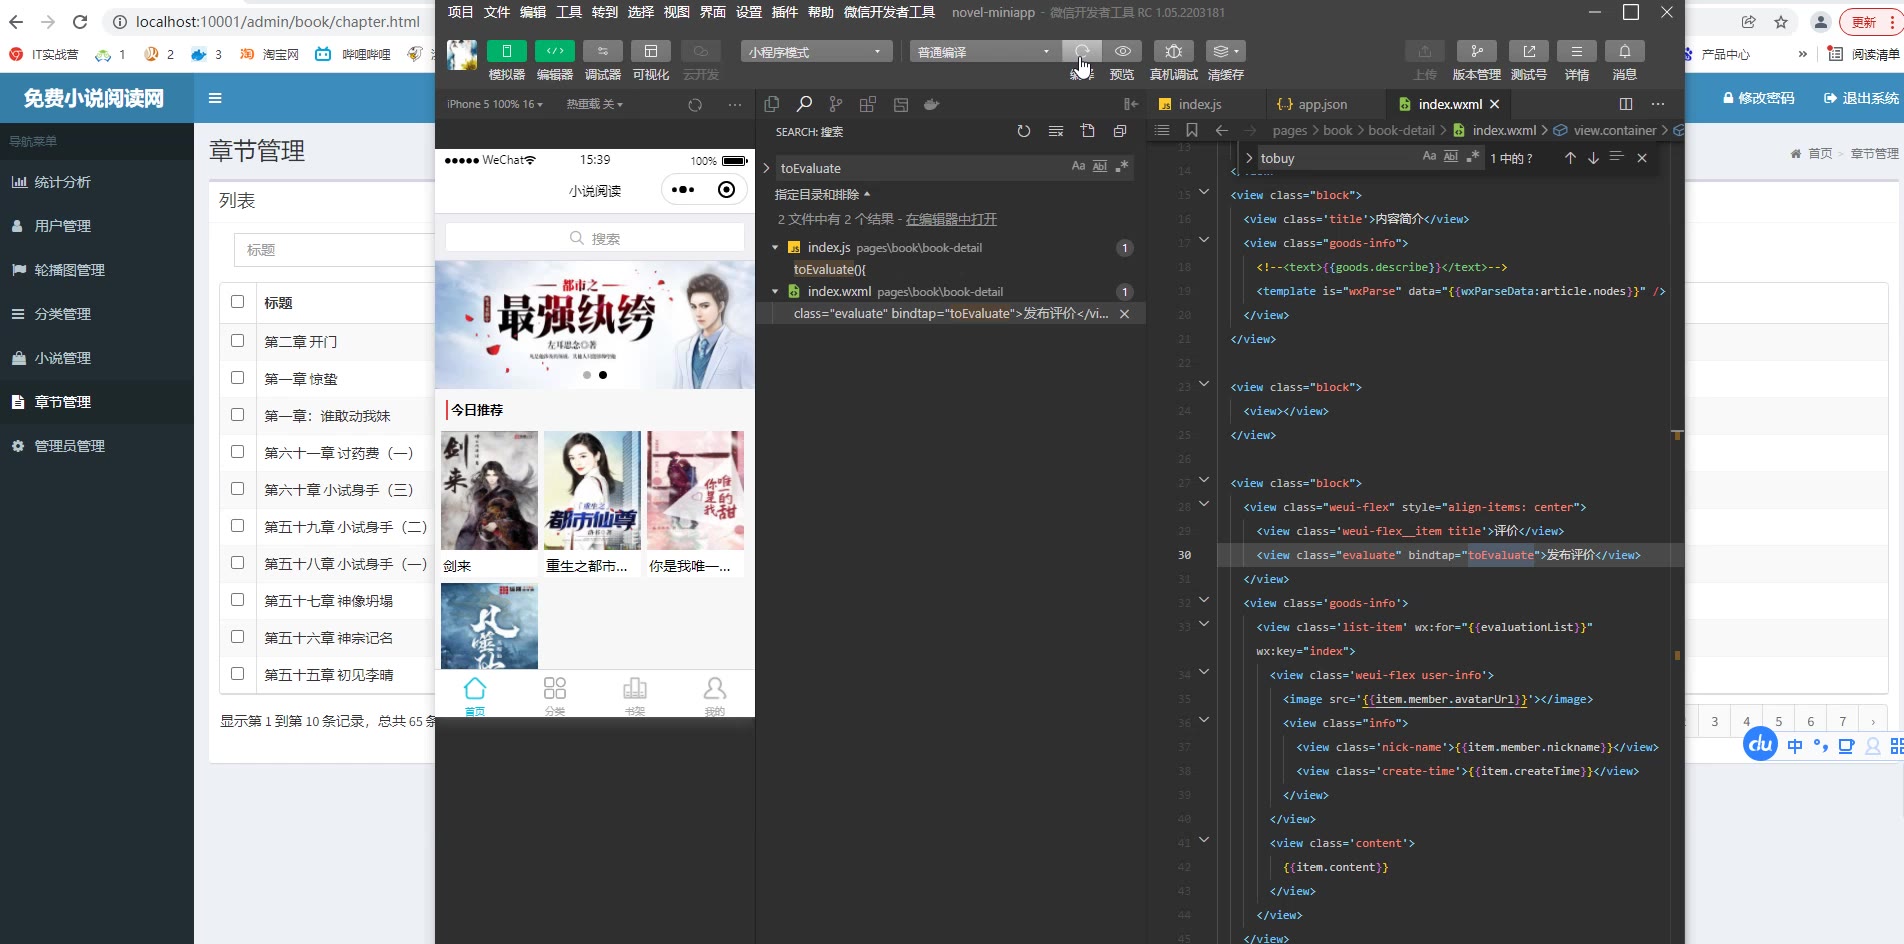
Task: Click the 在编辑器中打开 link
Action: coord(950,219)
